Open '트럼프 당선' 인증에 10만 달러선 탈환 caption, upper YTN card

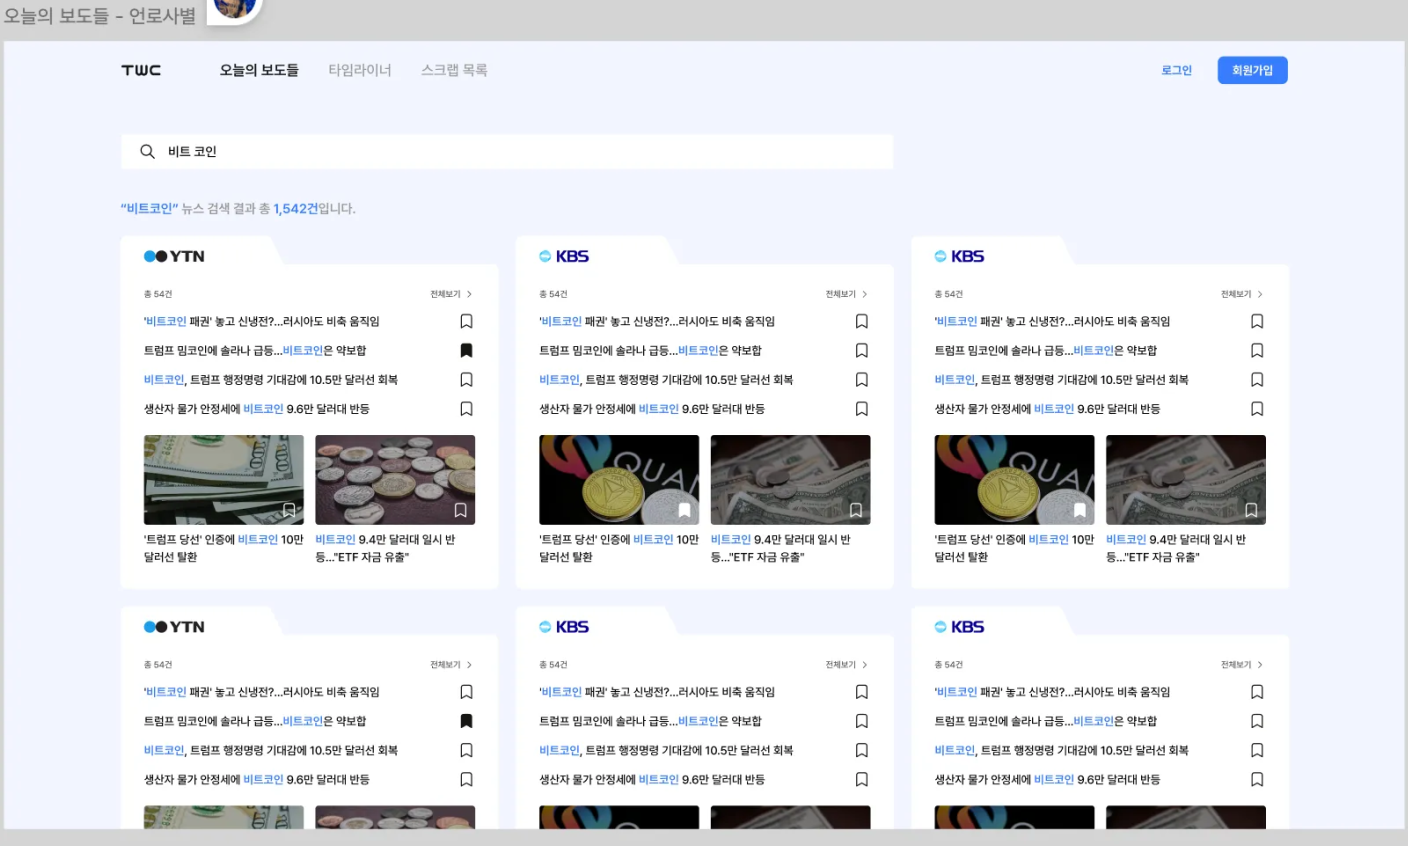pyautogui.click(x=223, y=548)
